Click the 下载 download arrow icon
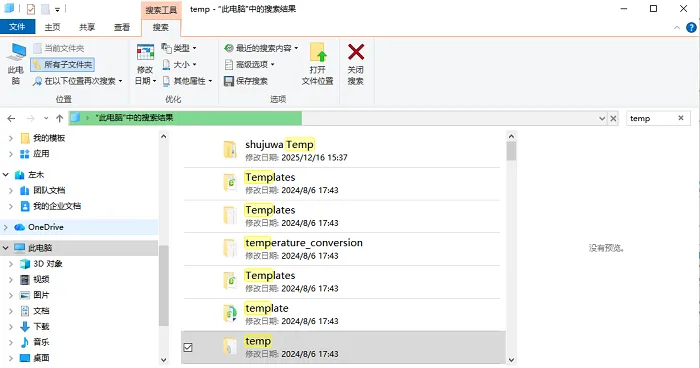This screenshot has height=368, width=700. [25, 326]
